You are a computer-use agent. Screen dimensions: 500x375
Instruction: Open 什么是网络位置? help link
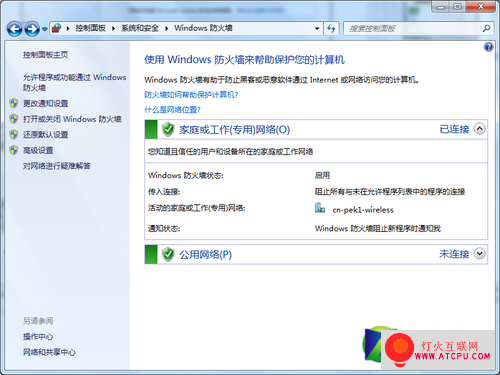(172, 110)
